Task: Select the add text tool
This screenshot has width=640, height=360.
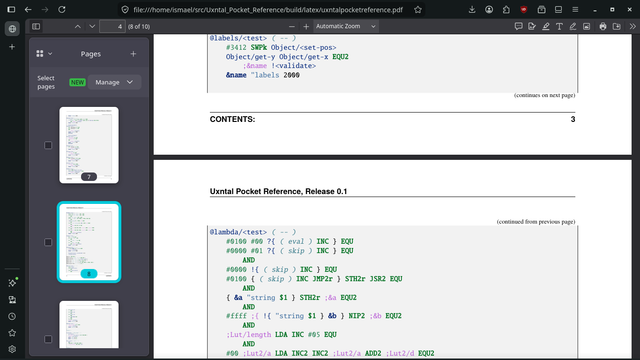Action: [x=559, y=27]
